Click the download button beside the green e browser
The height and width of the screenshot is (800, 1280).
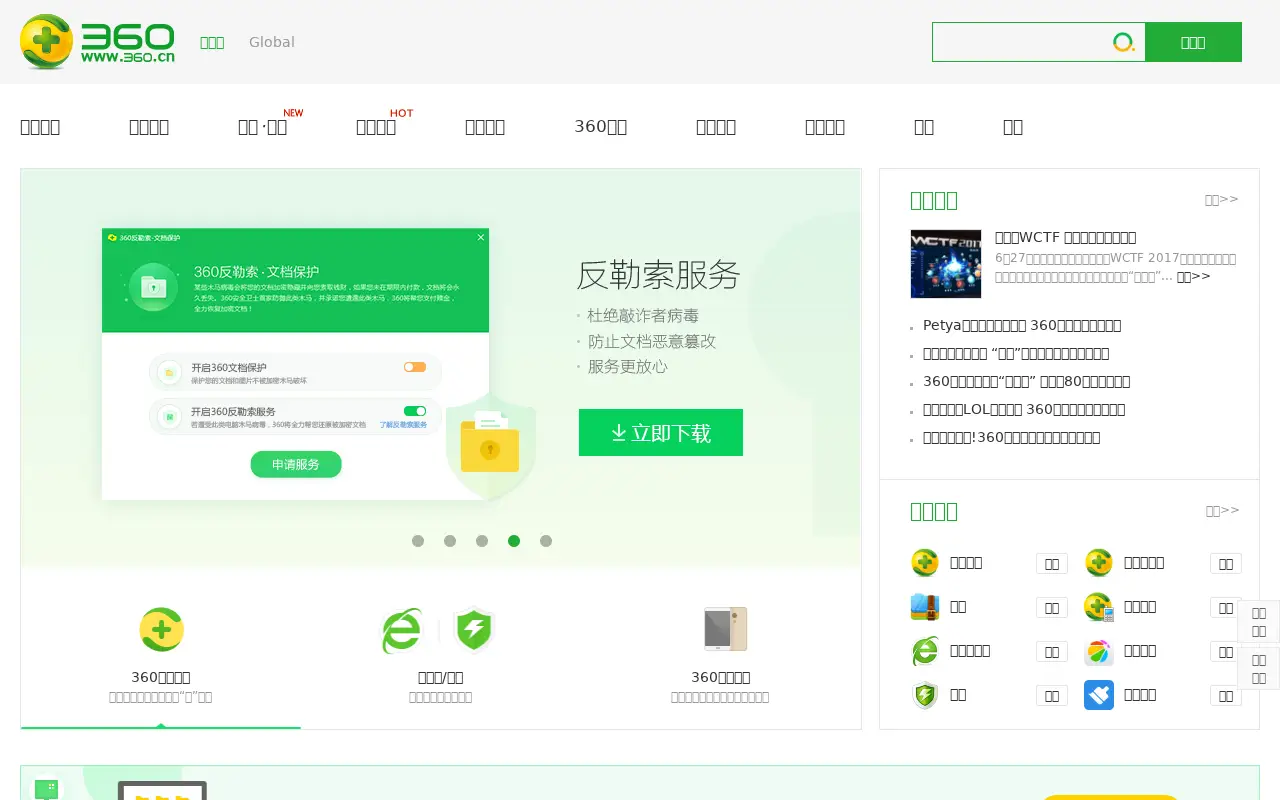point(1052,651)
